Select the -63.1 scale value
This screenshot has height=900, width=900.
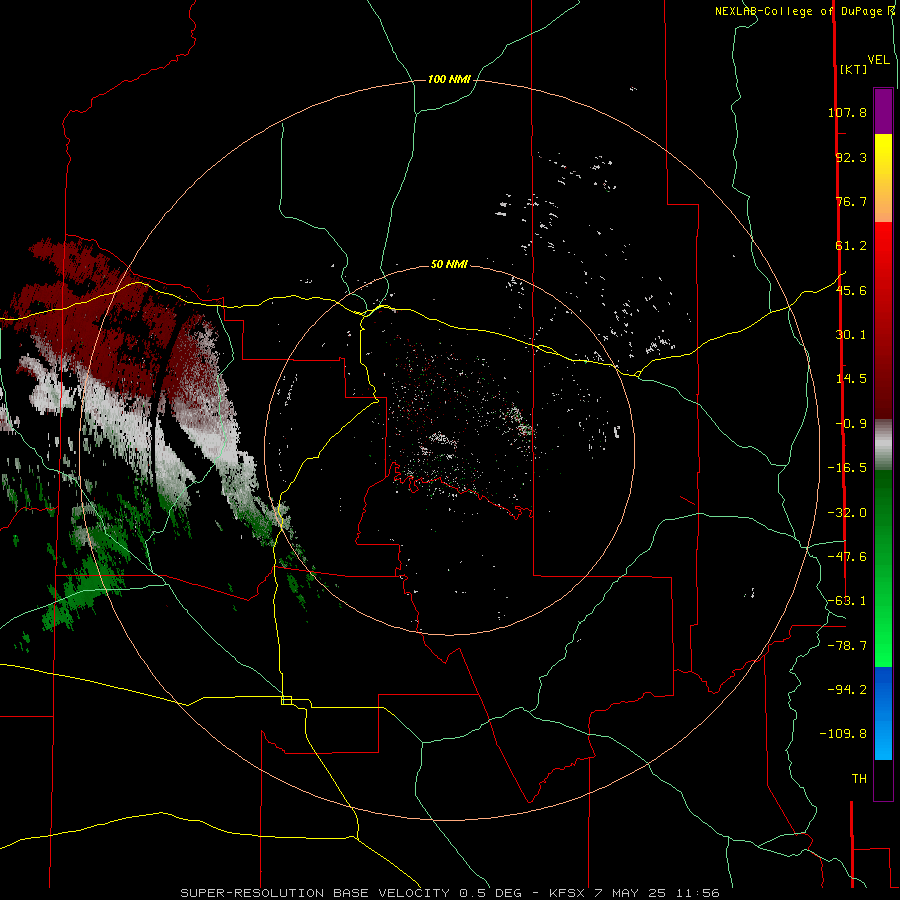click(x=847, y=600)
